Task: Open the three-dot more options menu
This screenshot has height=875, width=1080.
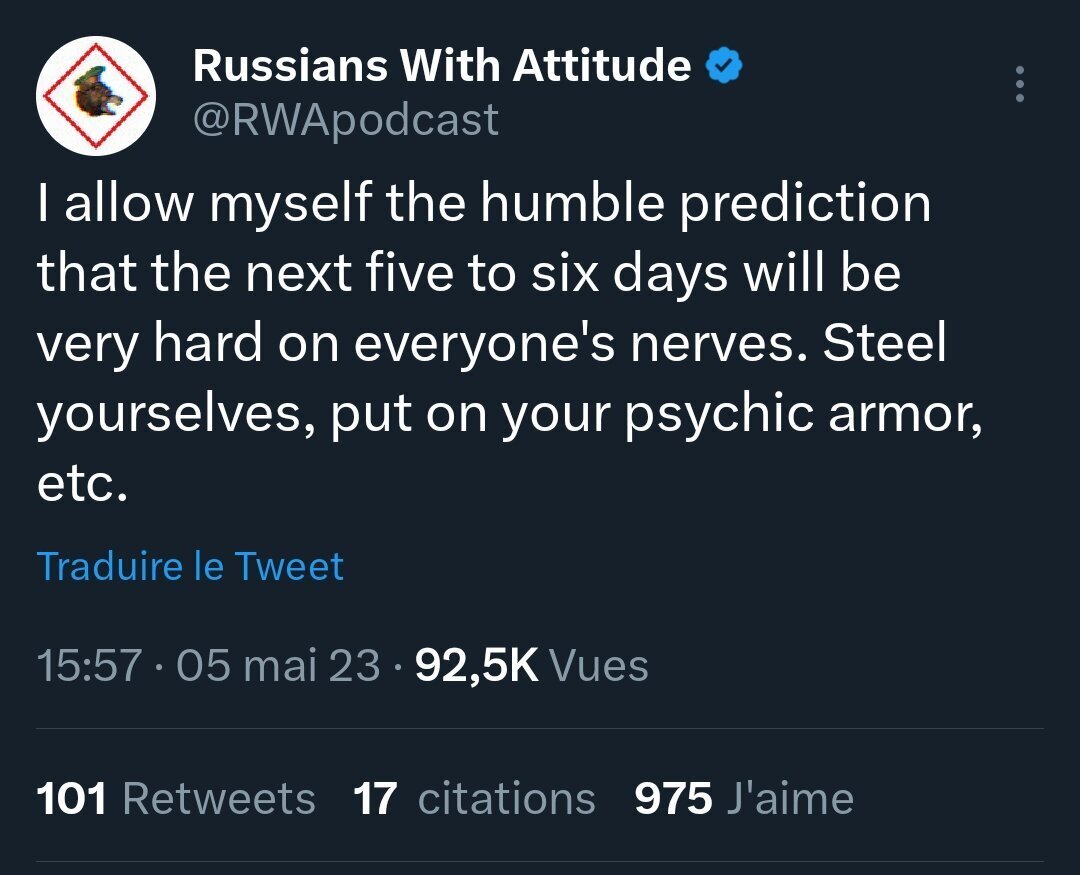Action: pyautogui.click(x=1019, y=85)
